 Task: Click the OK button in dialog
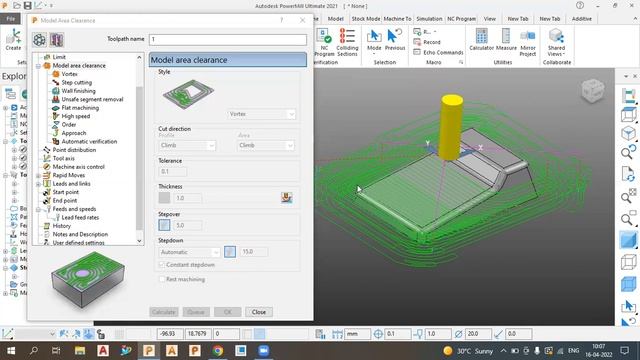click(228, 312)
